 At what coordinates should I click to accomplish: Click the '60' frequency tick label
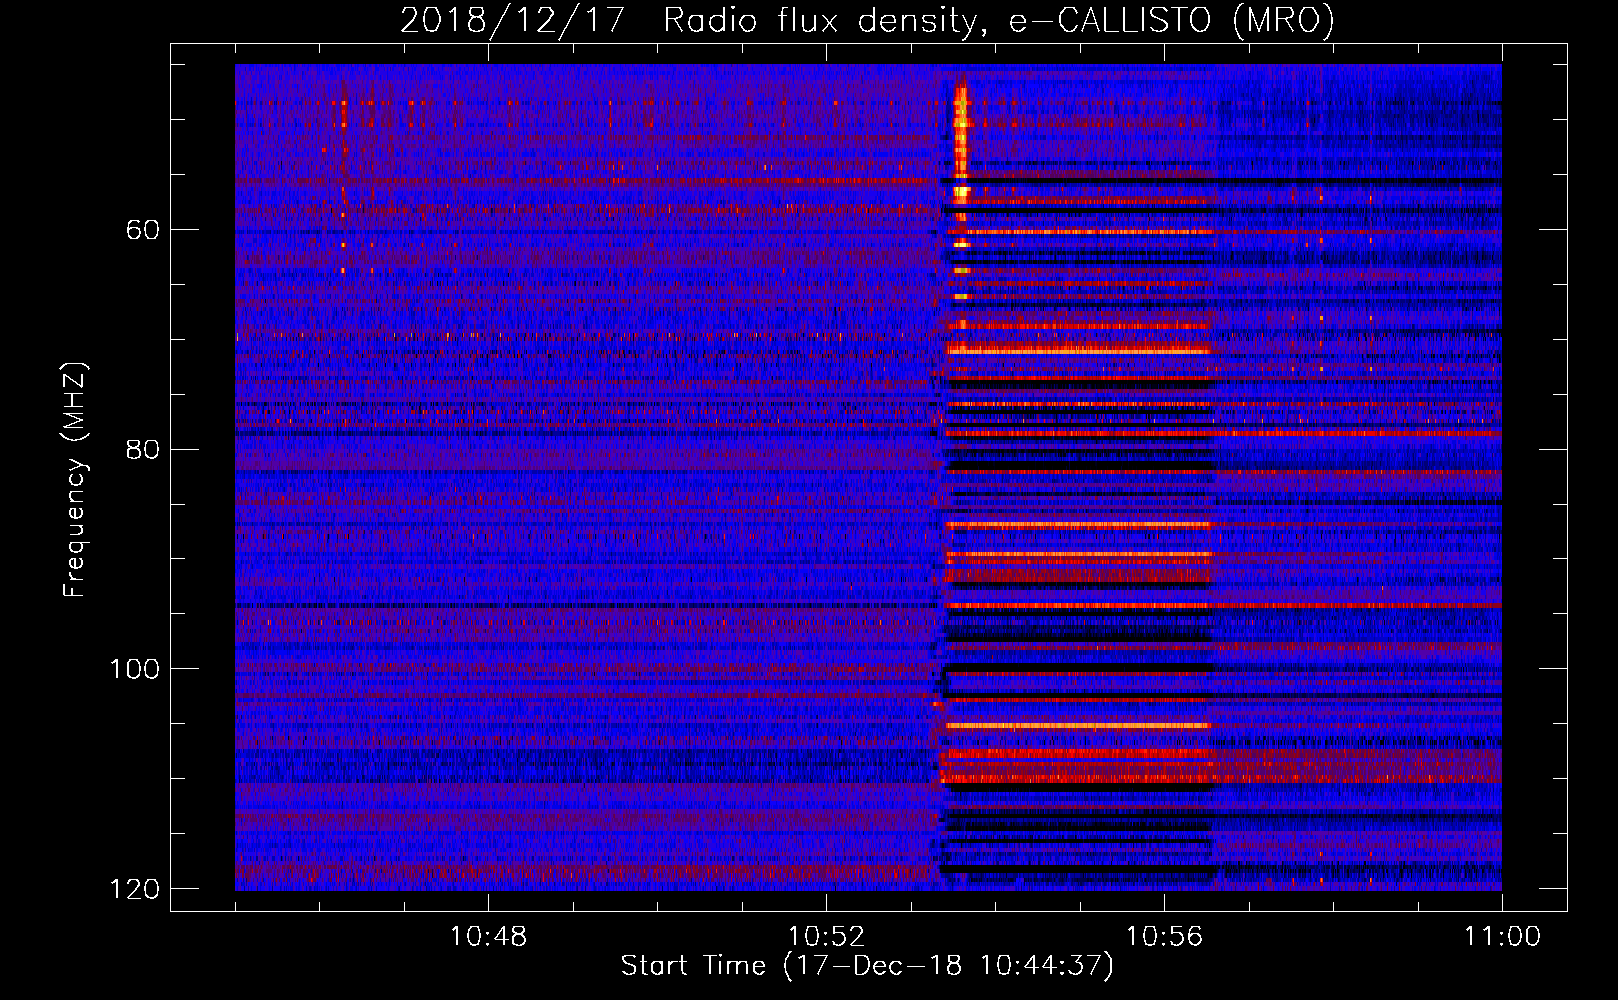click(143, 230)
